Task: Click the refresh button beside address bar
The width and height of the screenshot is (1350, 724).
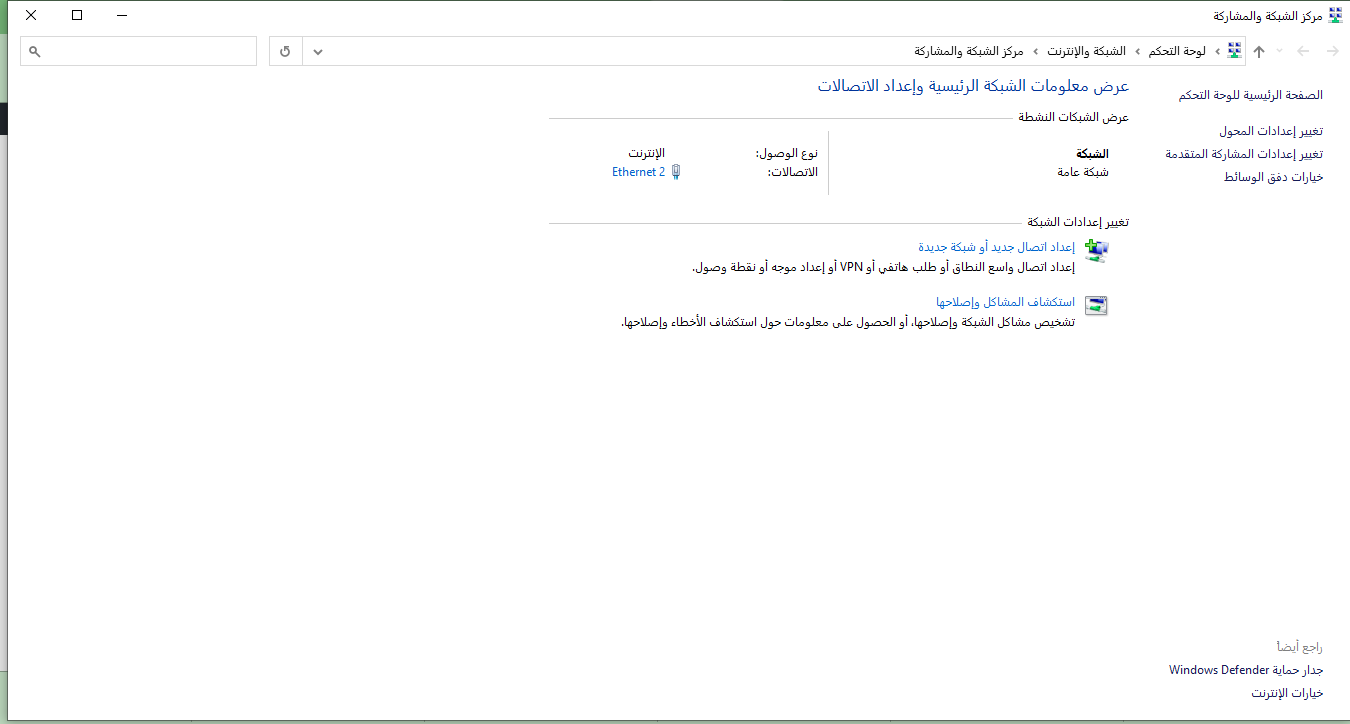Action: (x=286, y=51)
